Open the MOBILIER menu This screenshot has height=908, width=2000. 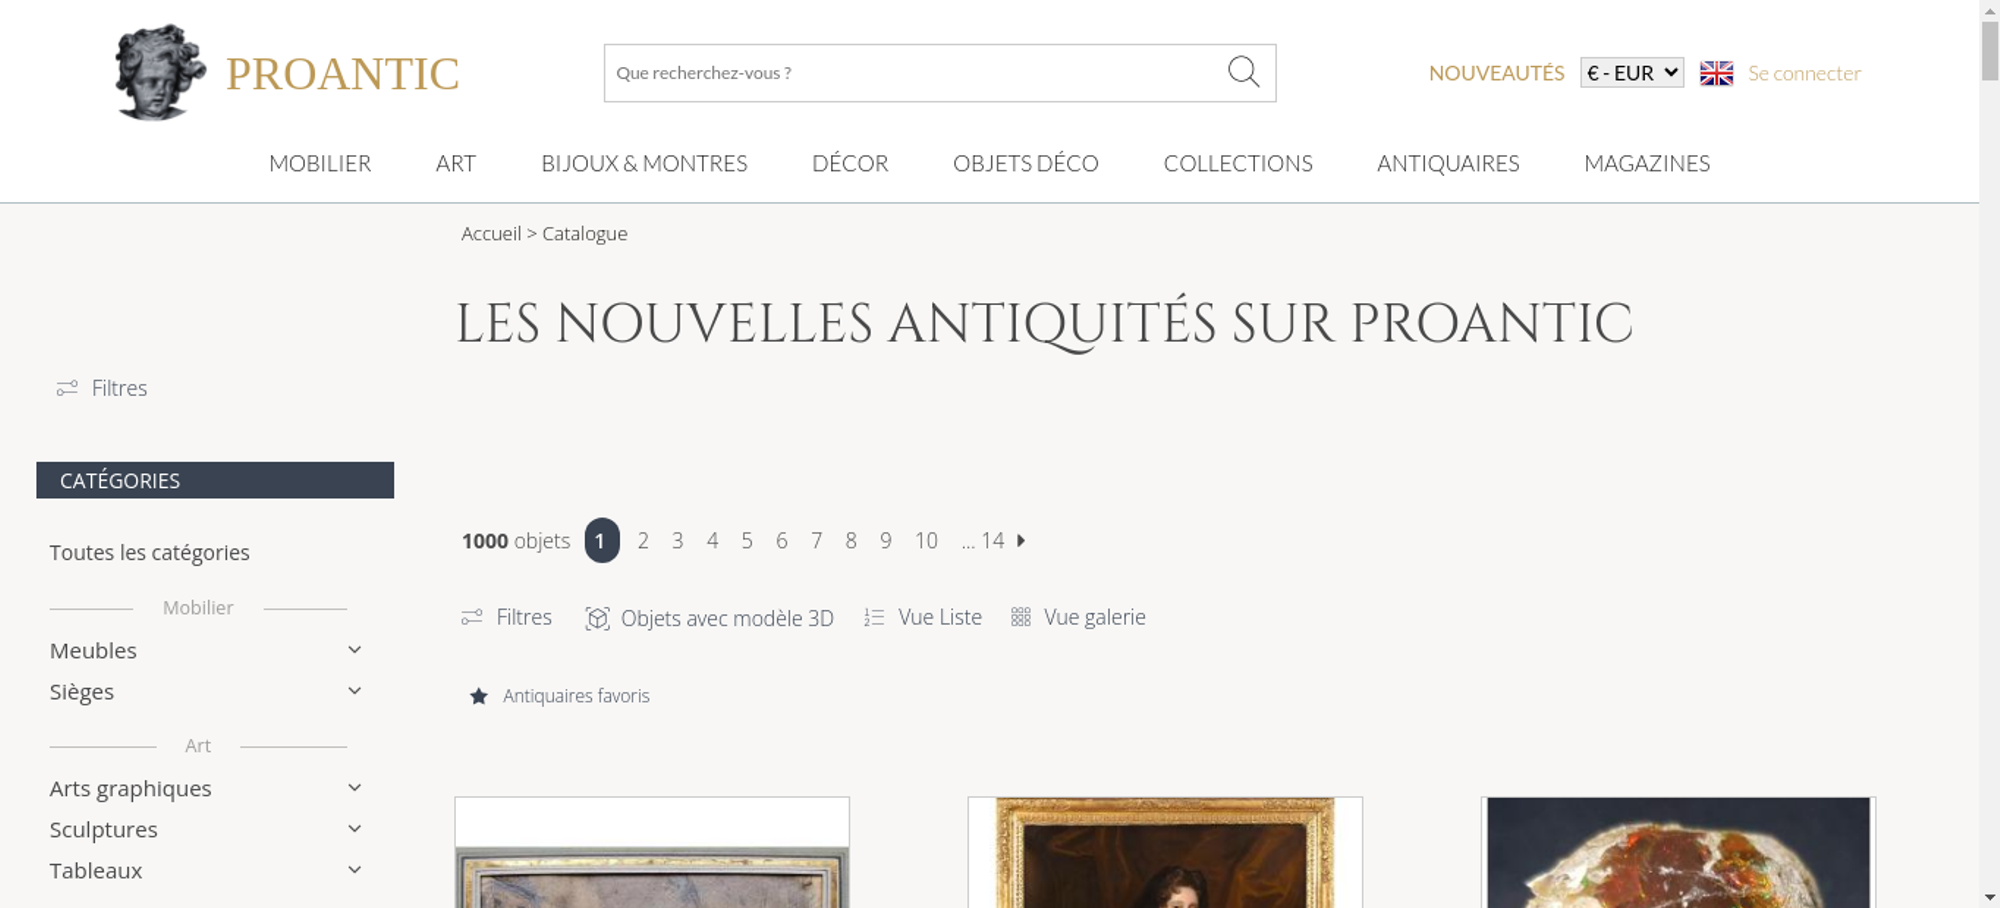tap(320, 163)
